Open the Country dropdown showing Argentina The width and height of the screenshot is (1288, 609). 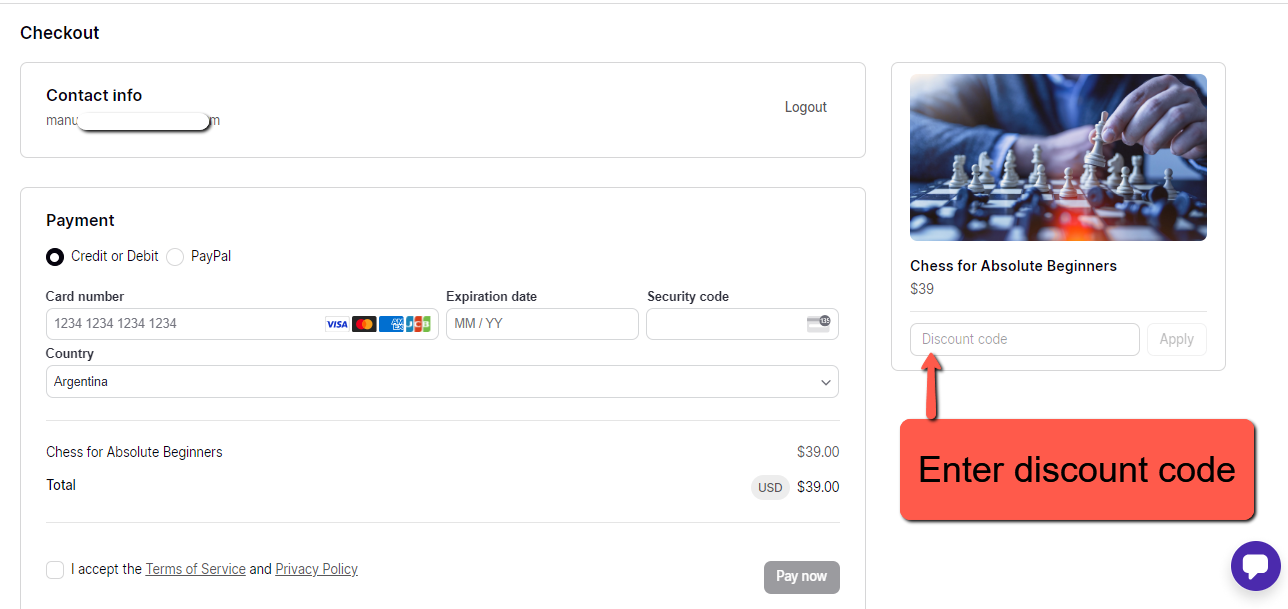click(x=442, y=382)
